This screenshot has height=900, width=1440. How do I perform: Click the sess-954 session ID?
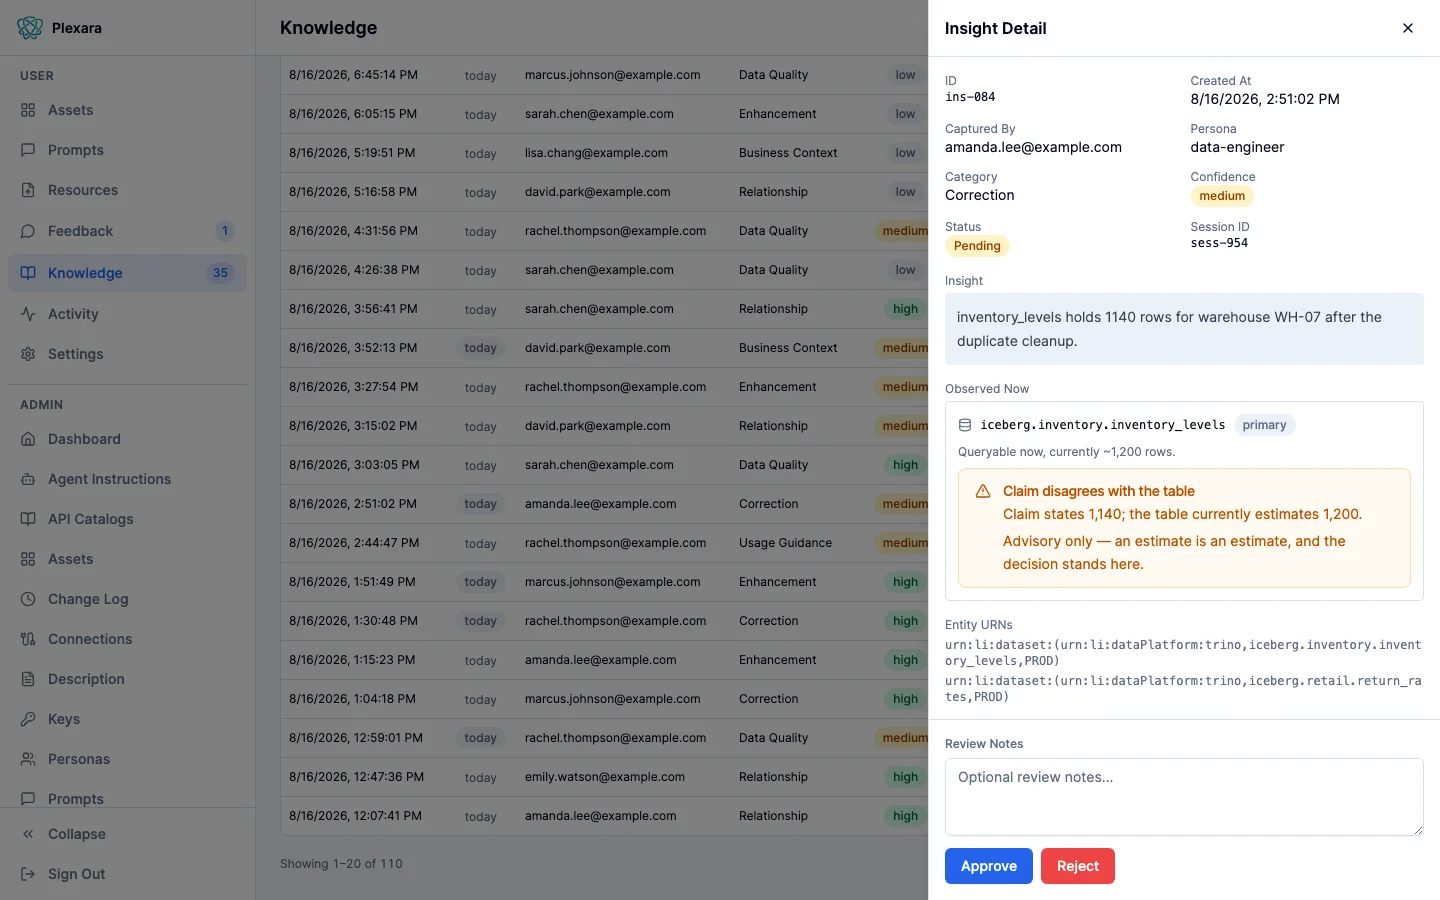1219,243
